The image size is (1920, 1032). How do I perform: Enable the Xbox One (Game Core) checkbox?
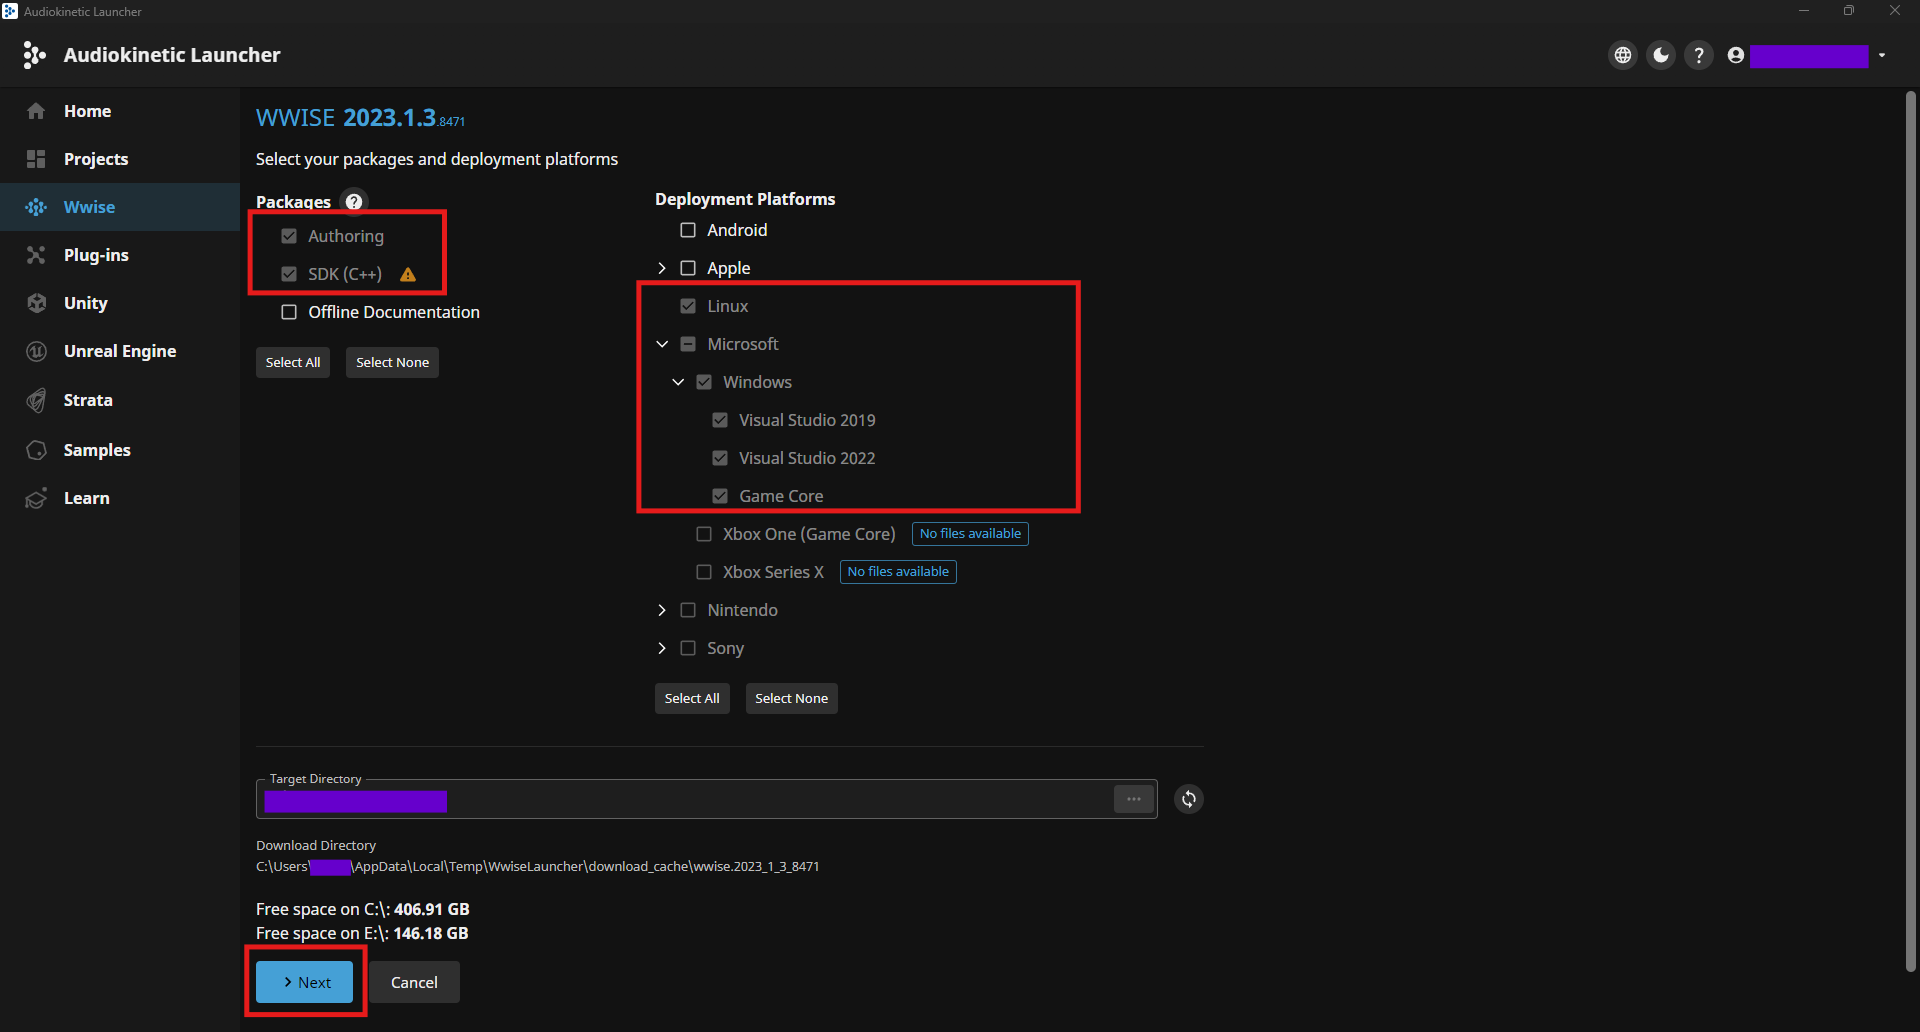tap(704, 534)
